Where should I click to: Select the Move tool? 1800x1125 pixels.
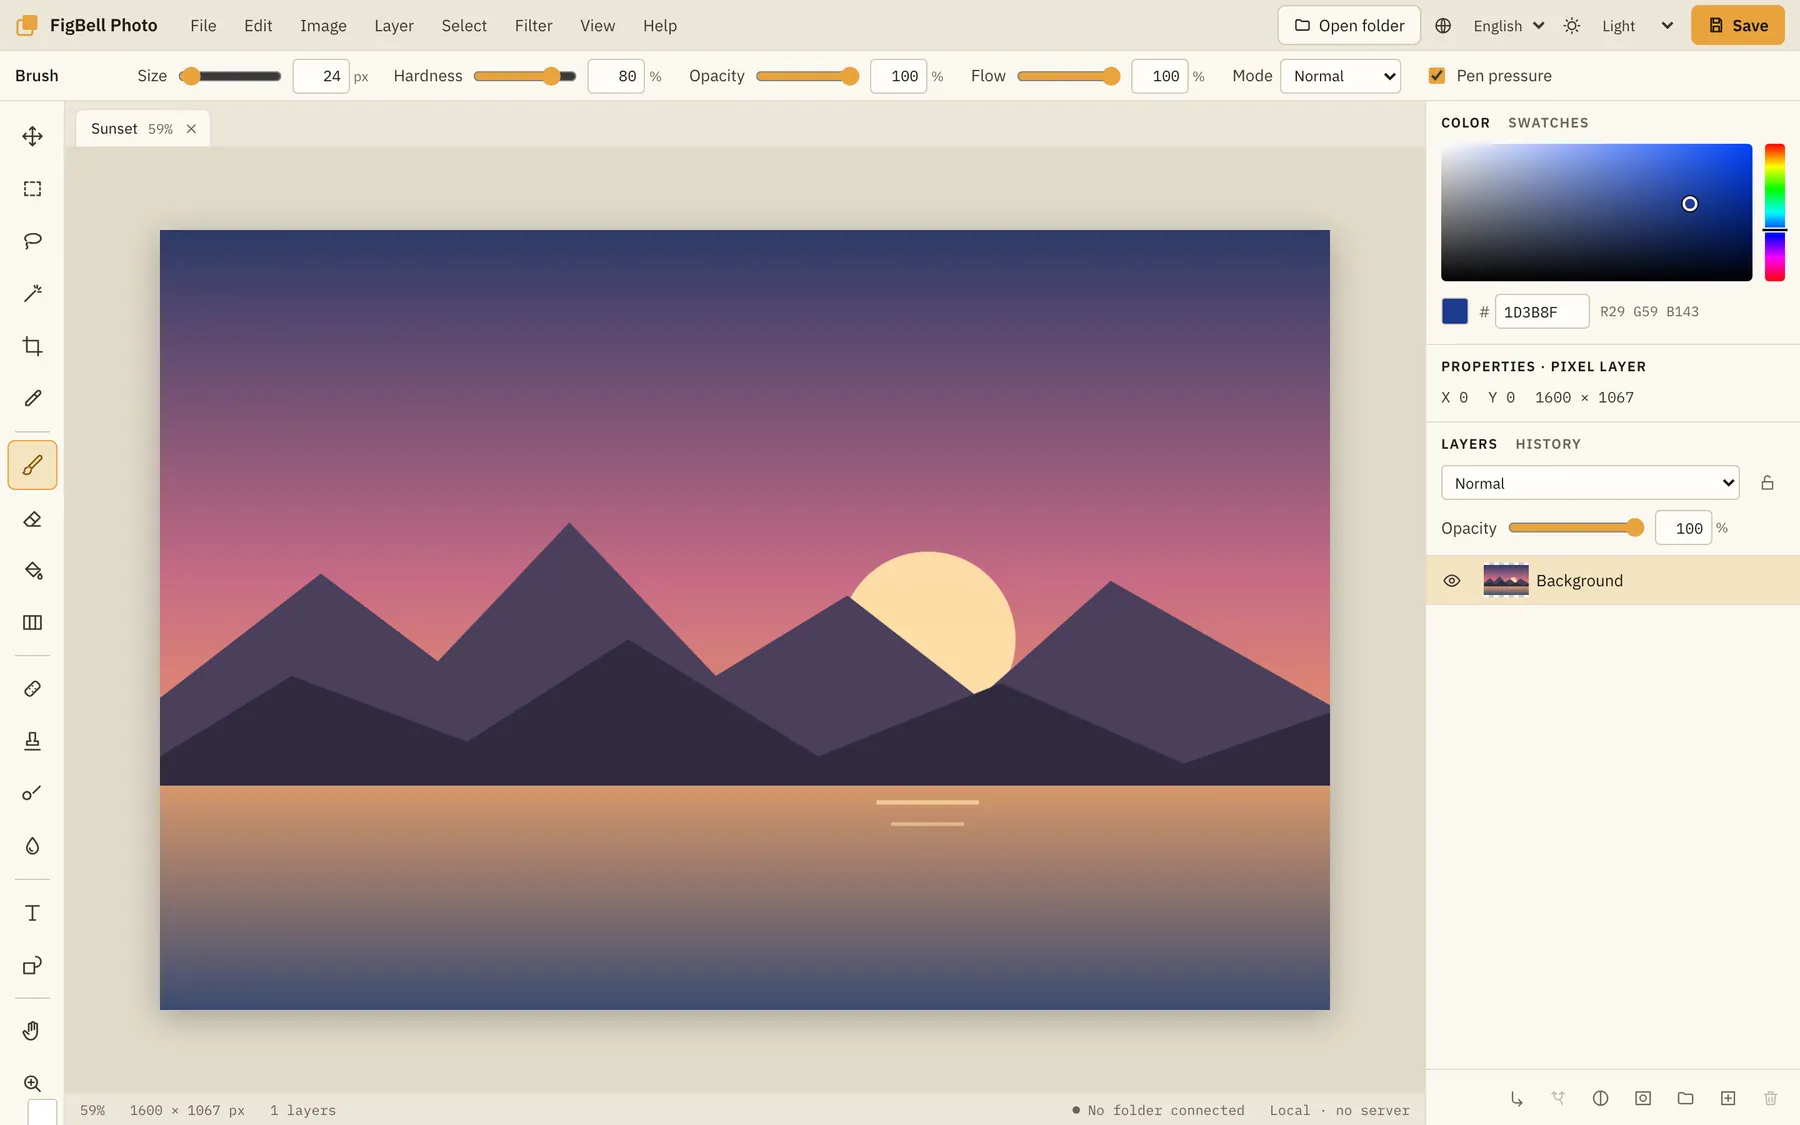point(32,136)
